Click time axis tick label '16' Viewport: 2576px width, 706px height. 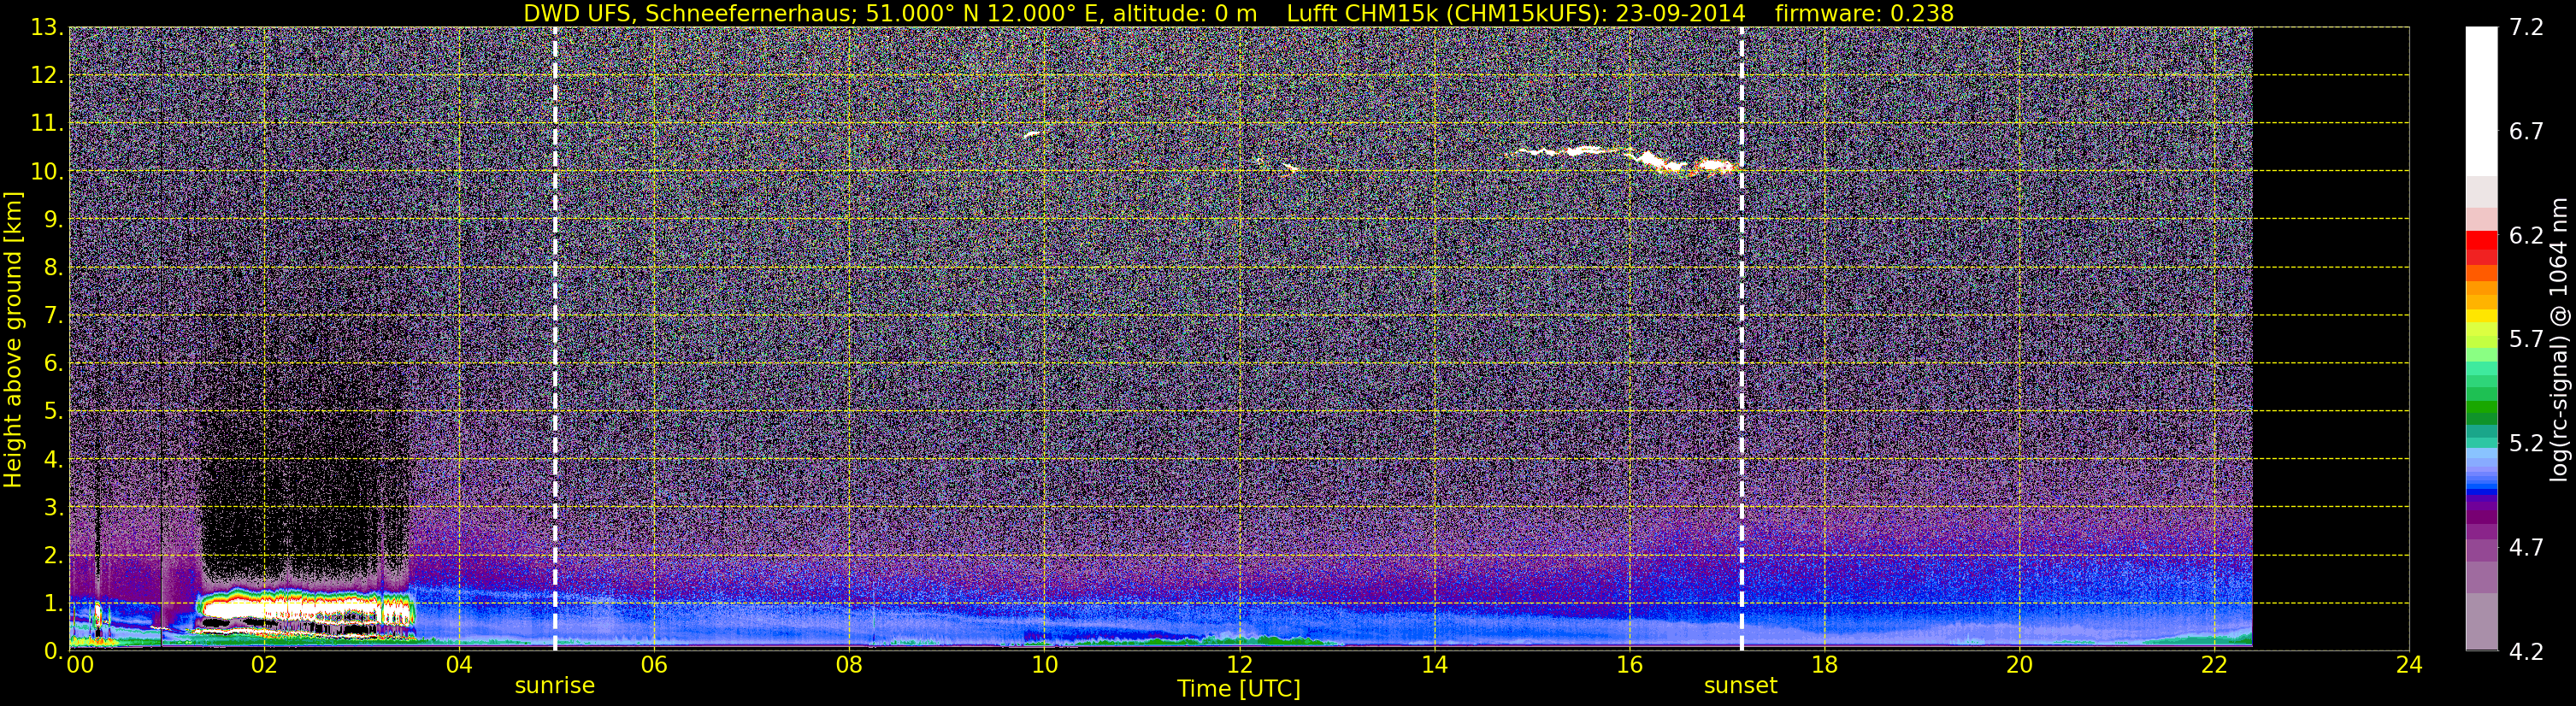pyautogui.click(x=1629, y=666)
